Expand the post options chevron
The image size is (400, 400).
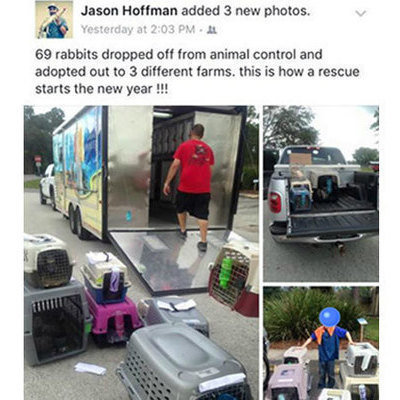tap(361, 13)
